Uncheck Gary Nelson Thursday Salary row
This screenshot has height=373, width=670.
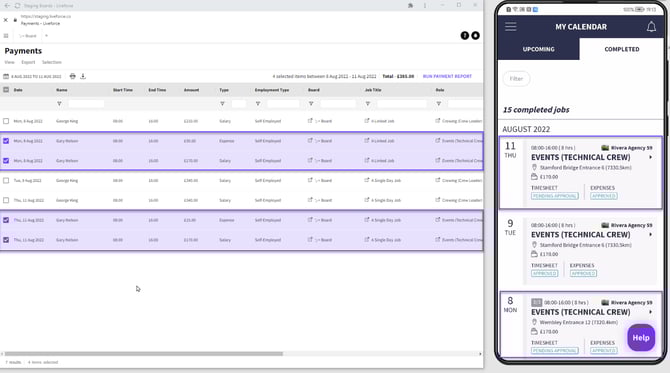6,240
